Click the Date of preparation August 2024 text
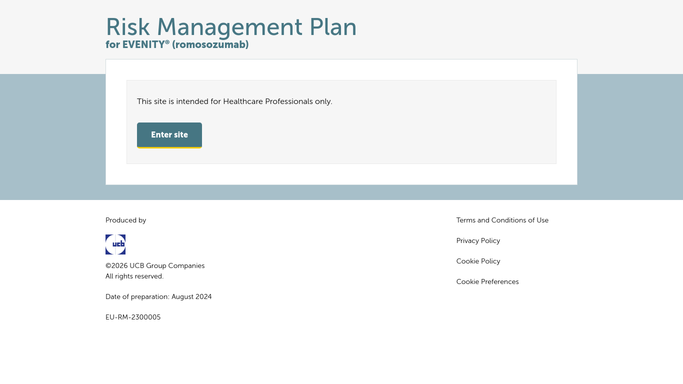 point(159,297)
